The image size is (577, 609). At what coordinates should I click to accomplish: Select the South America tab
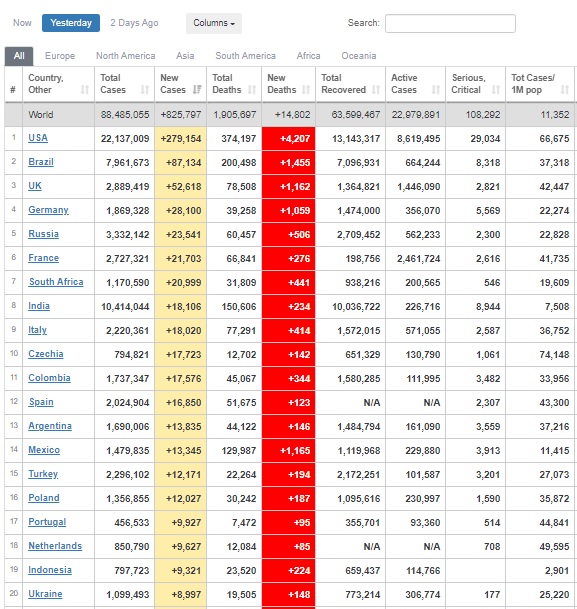pos(245,56)
